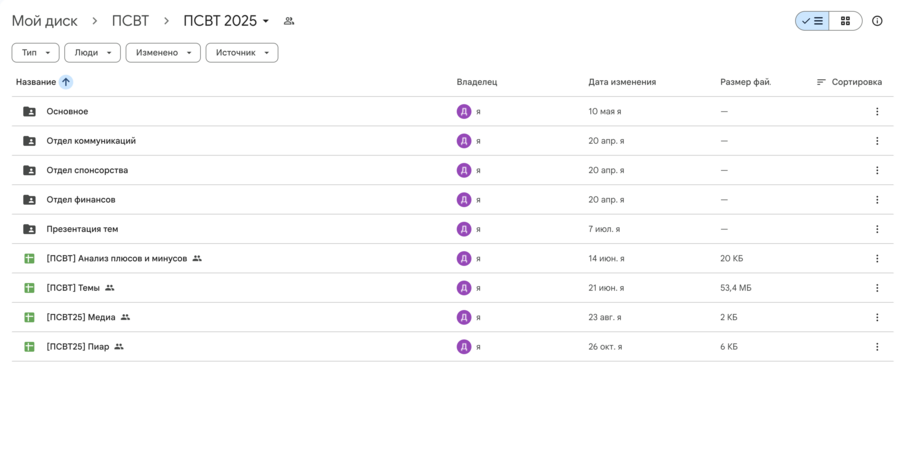Click the sheets icon of [ПСВТ] Темы
Screen dimensions: 900x473
tap(29, 288)
